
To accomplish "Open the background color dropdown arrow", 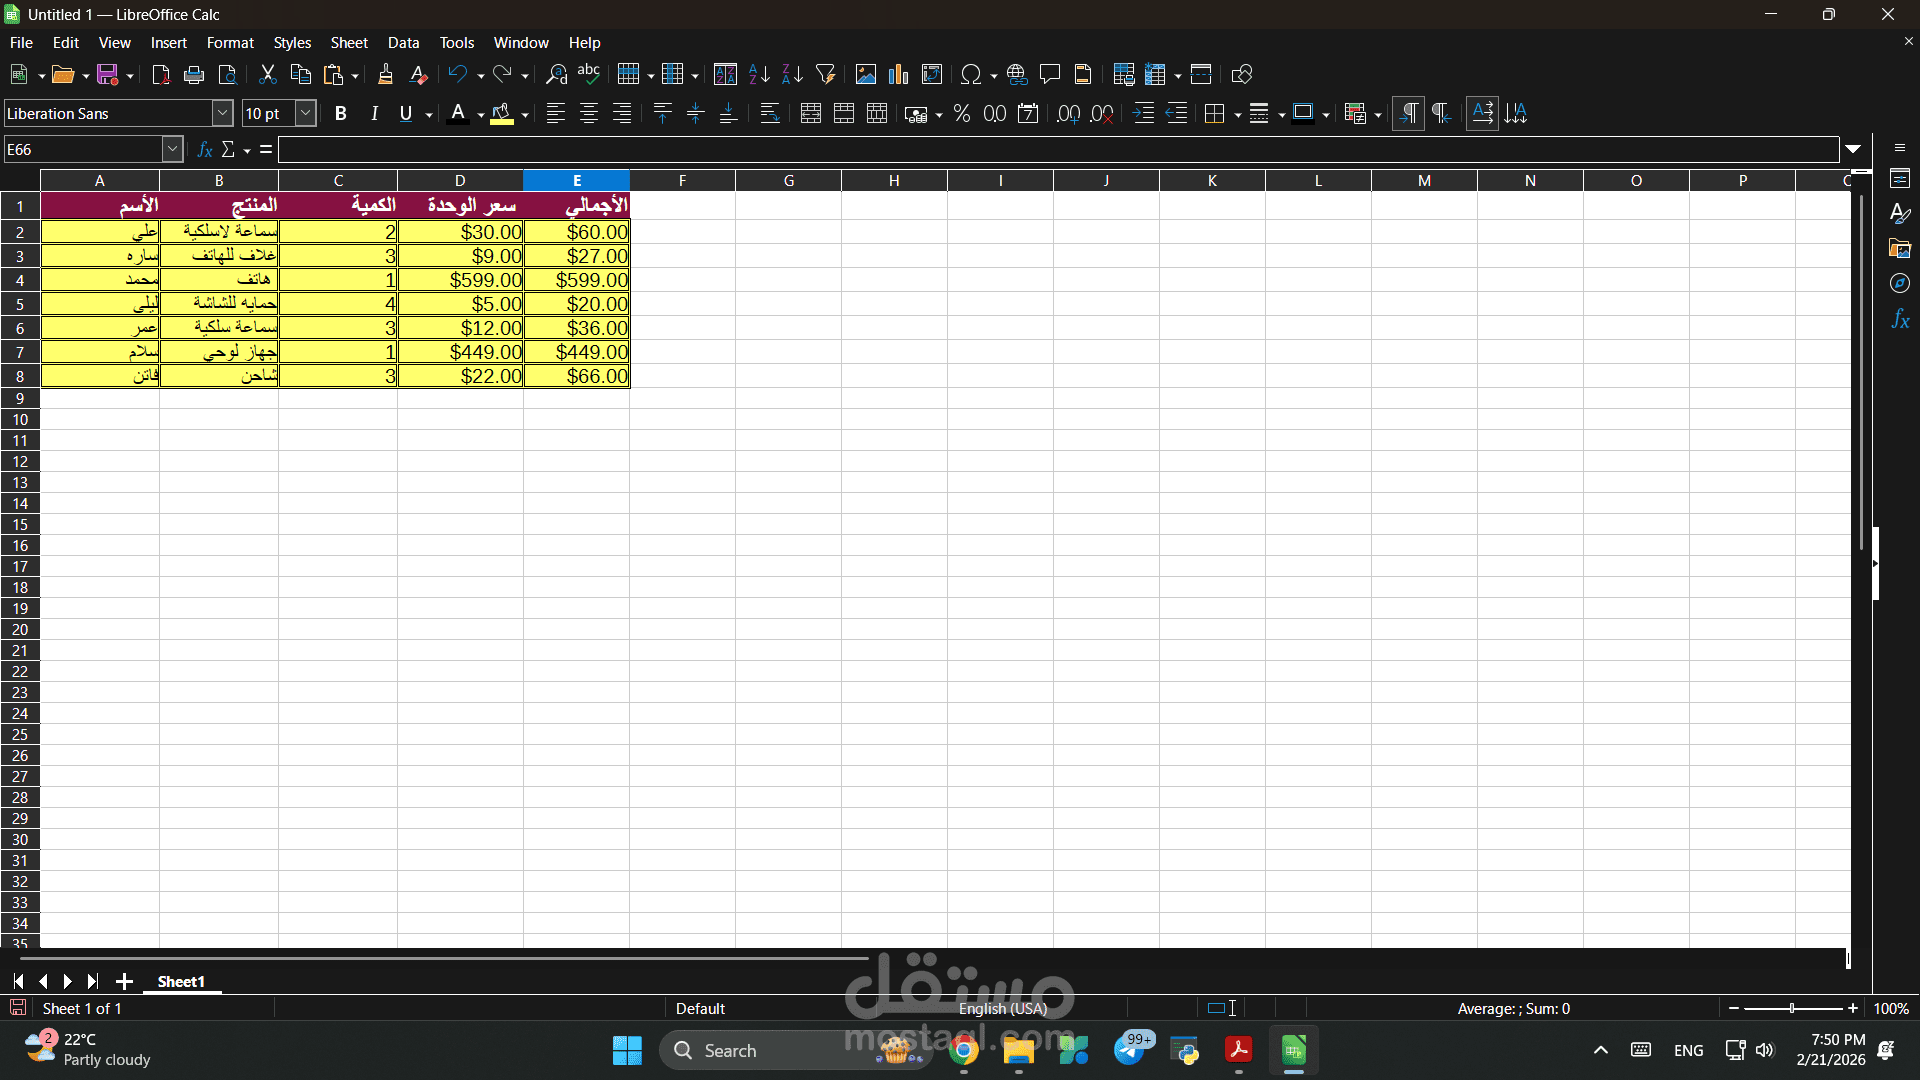I will 525,114.
